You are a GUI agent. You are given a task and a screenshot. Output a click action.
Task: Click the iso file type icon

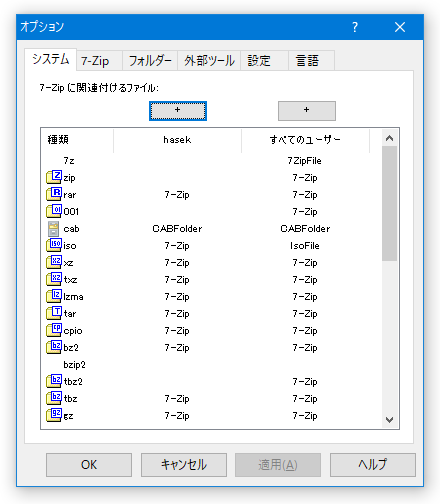click(54, 245)
